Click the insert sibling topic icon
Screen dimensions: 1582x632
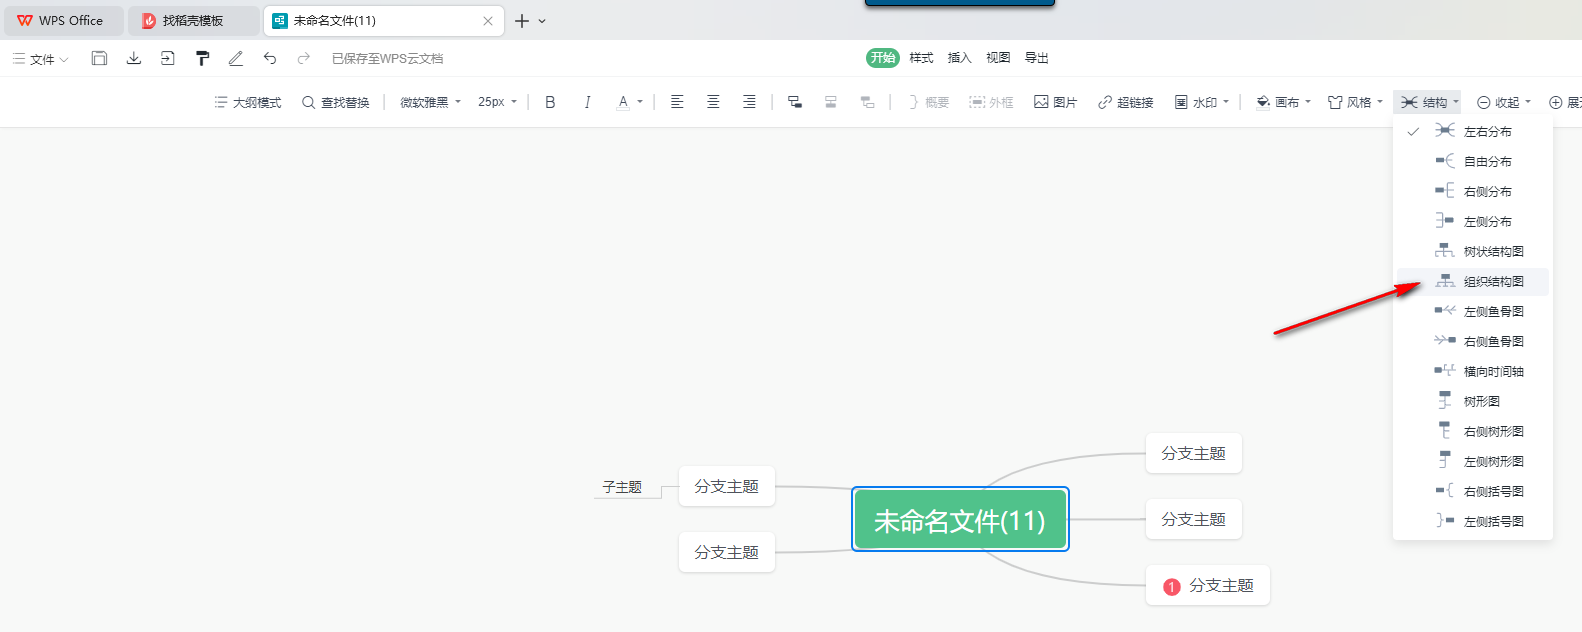tap(831, 102)
